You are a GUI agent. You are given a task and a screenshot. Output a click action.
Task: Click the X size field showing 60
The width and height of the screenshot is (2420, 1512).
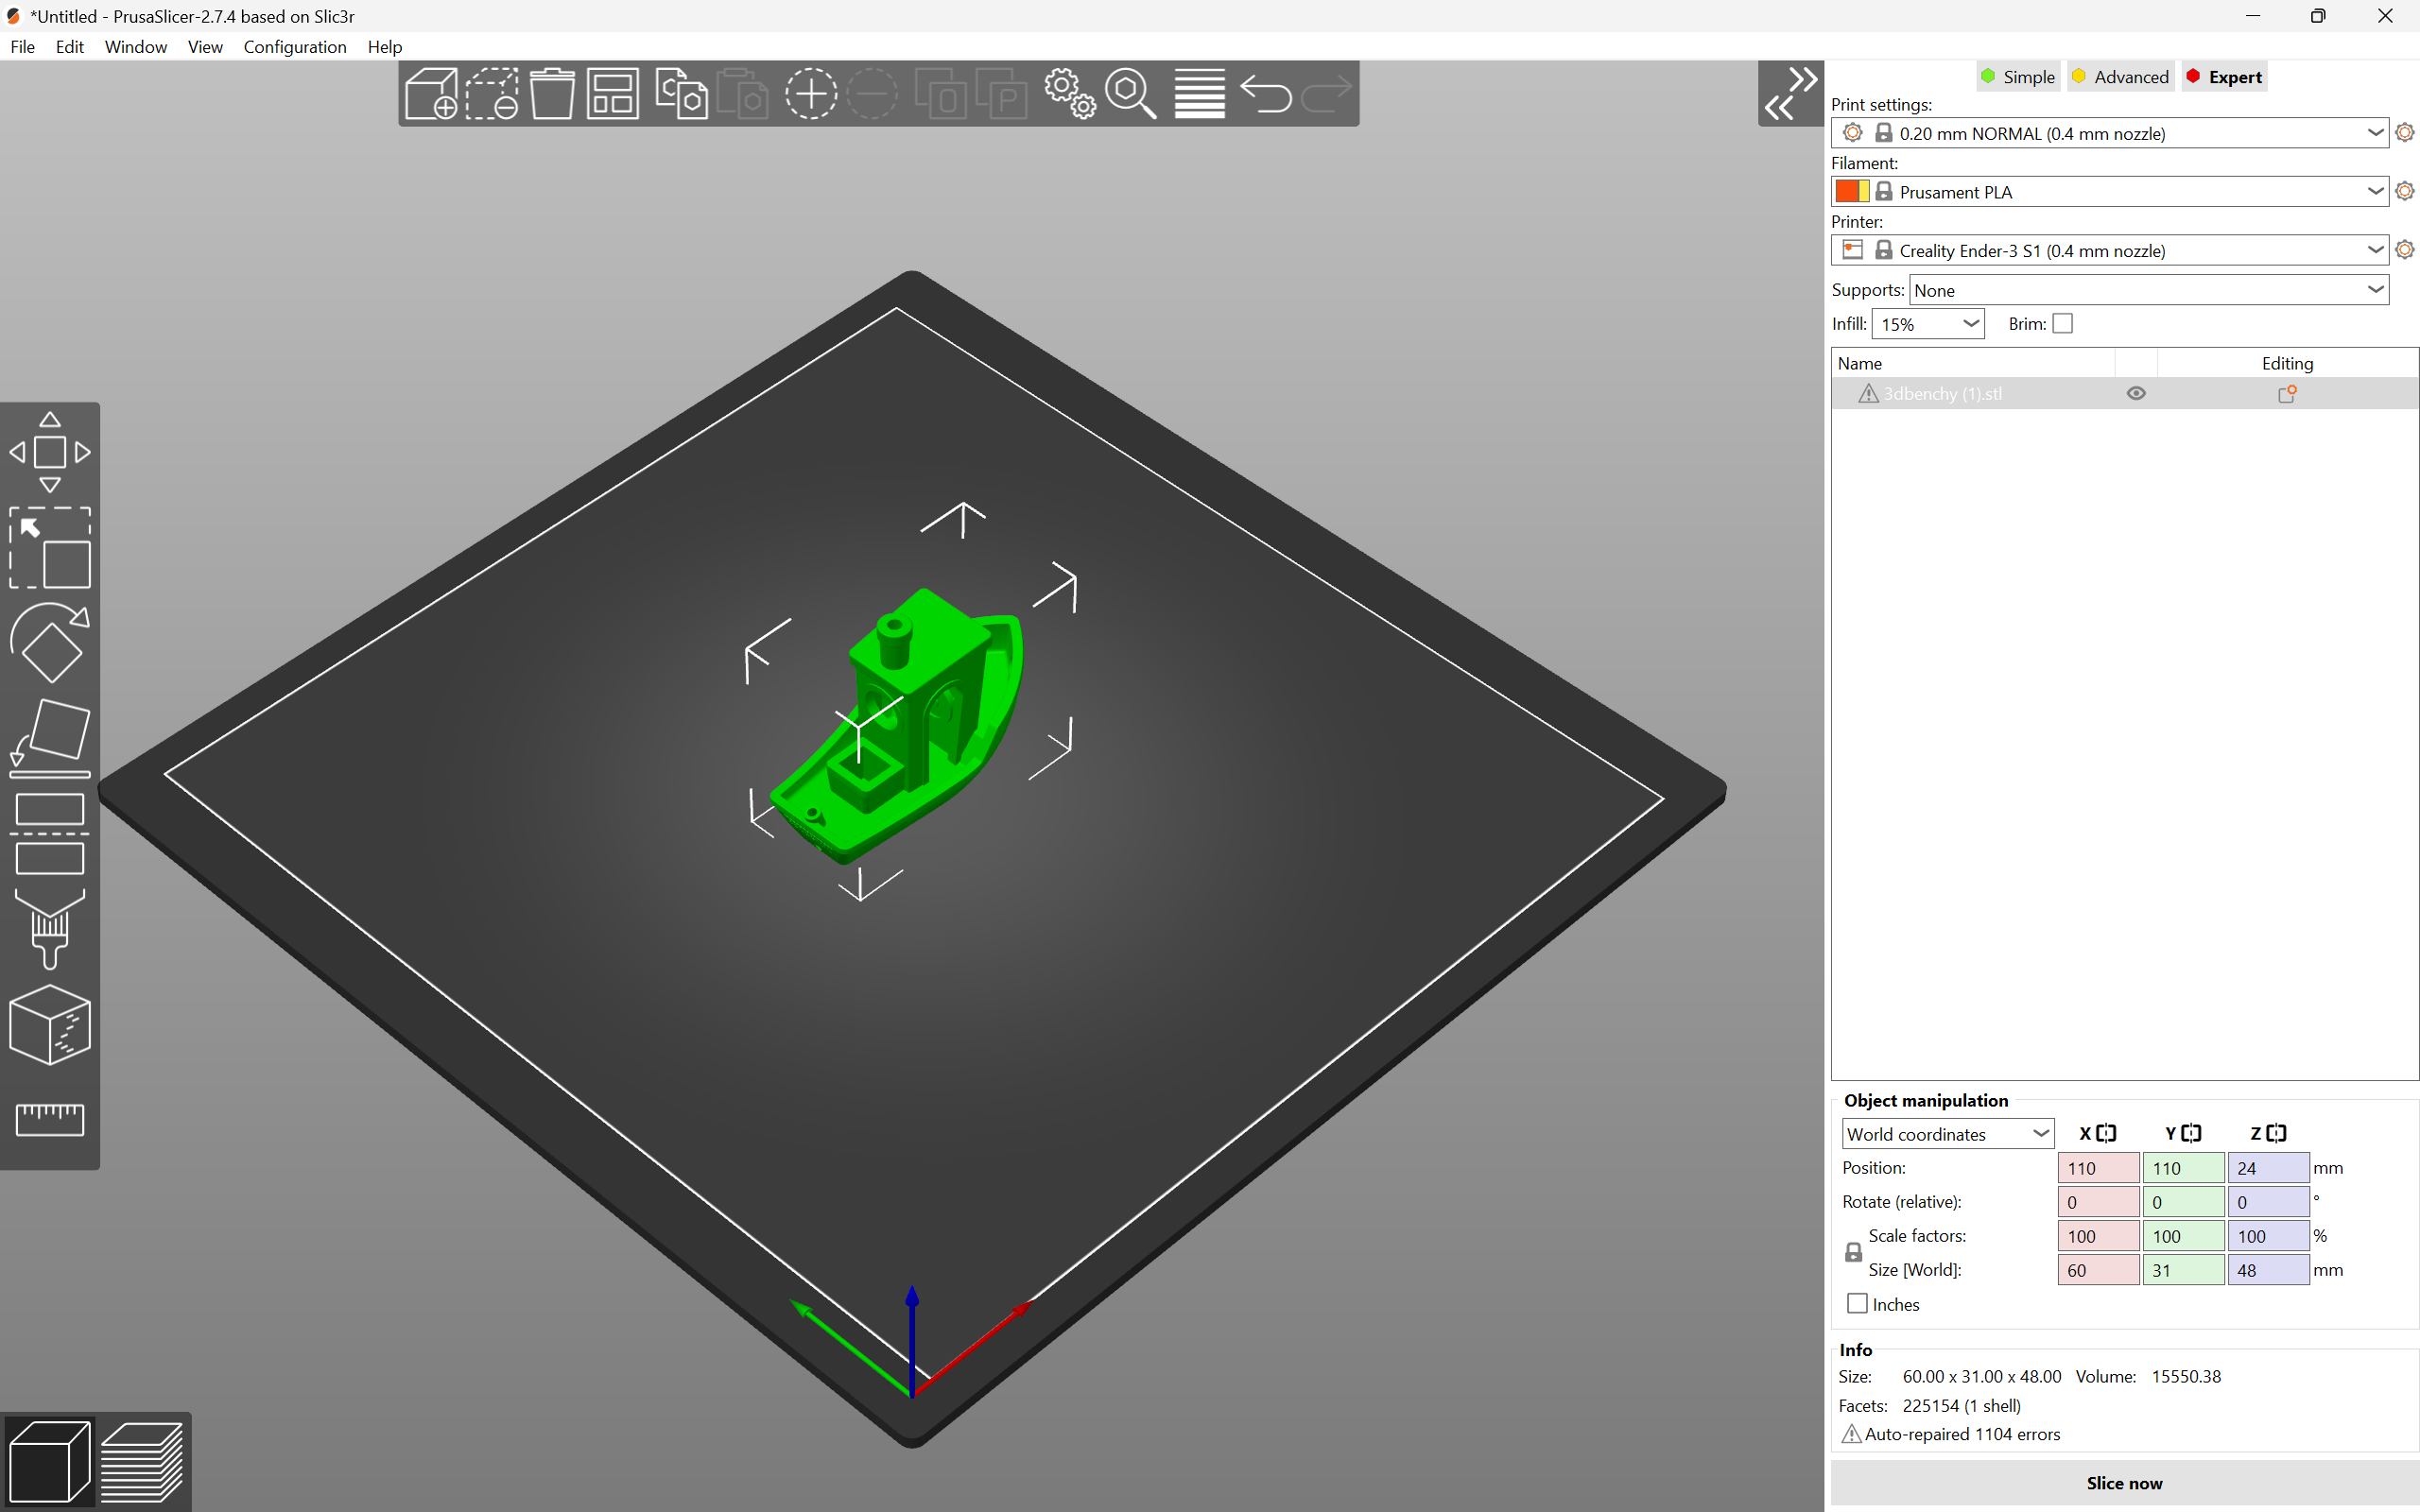pos(2098,1270)
